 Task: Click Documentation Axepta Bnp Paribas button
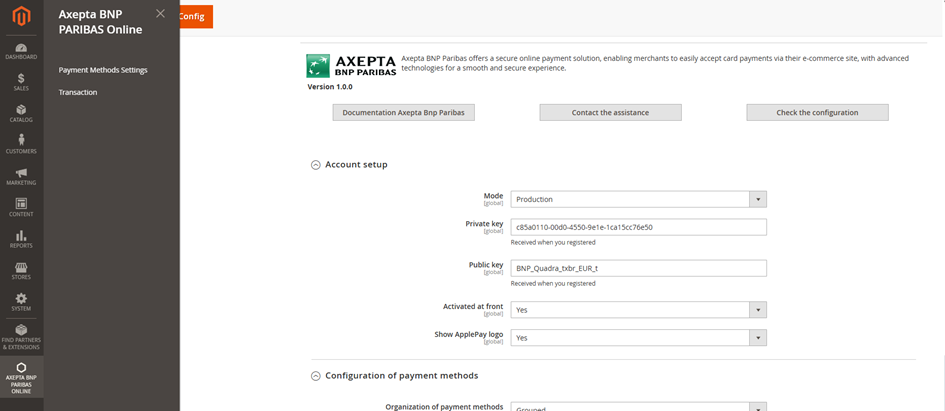(404, 113)
